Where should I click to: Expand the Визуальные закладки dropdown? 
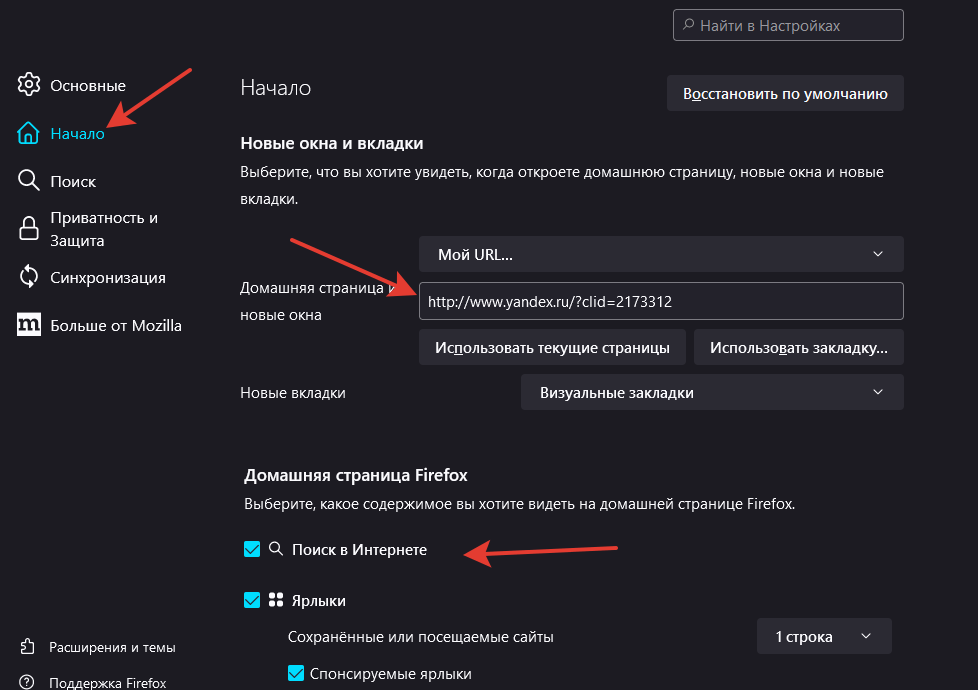click(x=711, y=392)
